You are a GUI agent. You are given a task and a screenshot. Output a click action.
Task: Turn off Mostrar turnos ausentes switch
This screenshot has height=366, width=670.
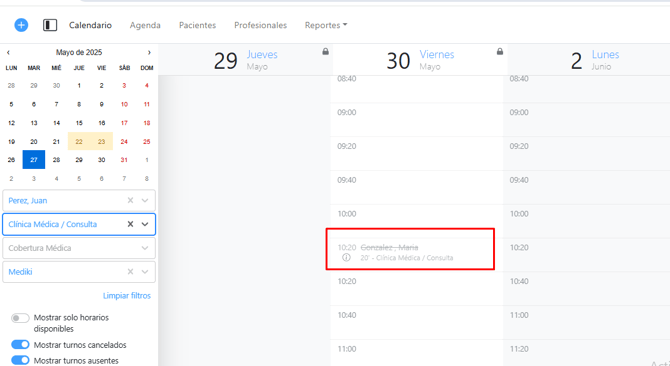20,360
